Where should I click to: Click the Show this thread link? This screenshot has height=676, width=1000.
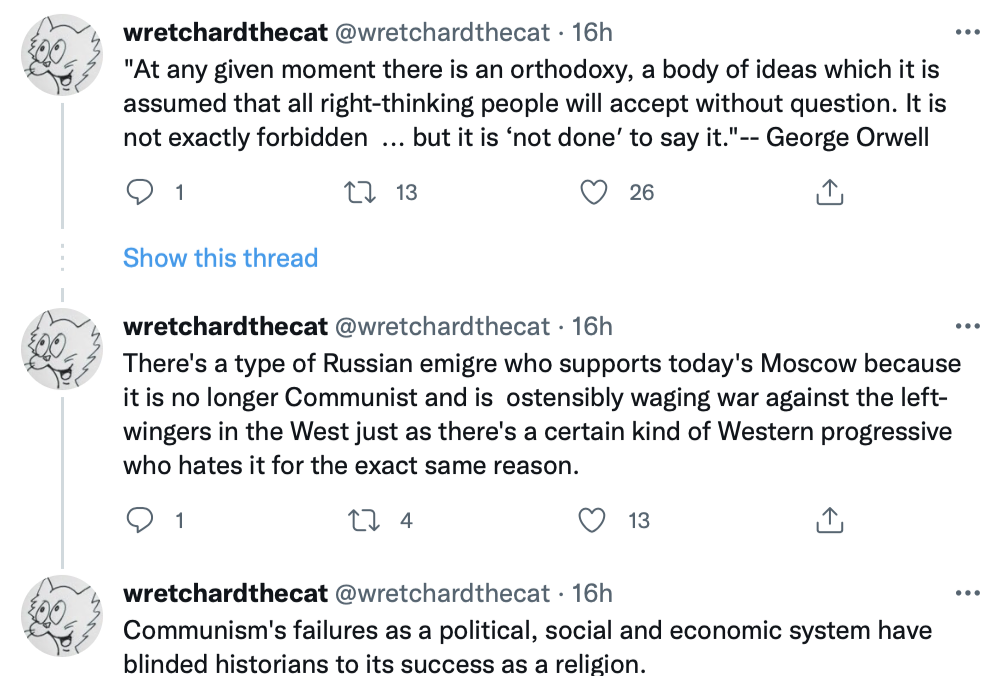[220, 258]
